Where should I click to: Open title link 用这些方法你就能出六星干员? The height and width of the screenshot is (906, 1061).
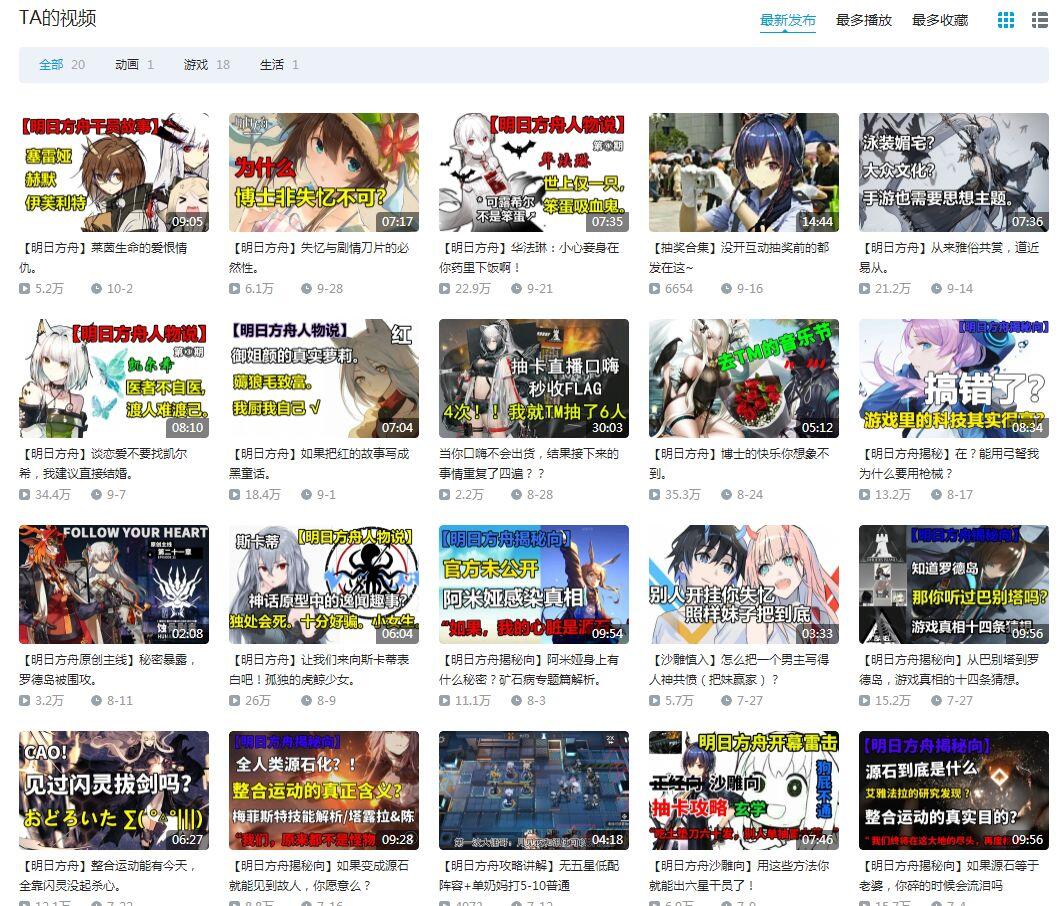(x=739, y=875)
